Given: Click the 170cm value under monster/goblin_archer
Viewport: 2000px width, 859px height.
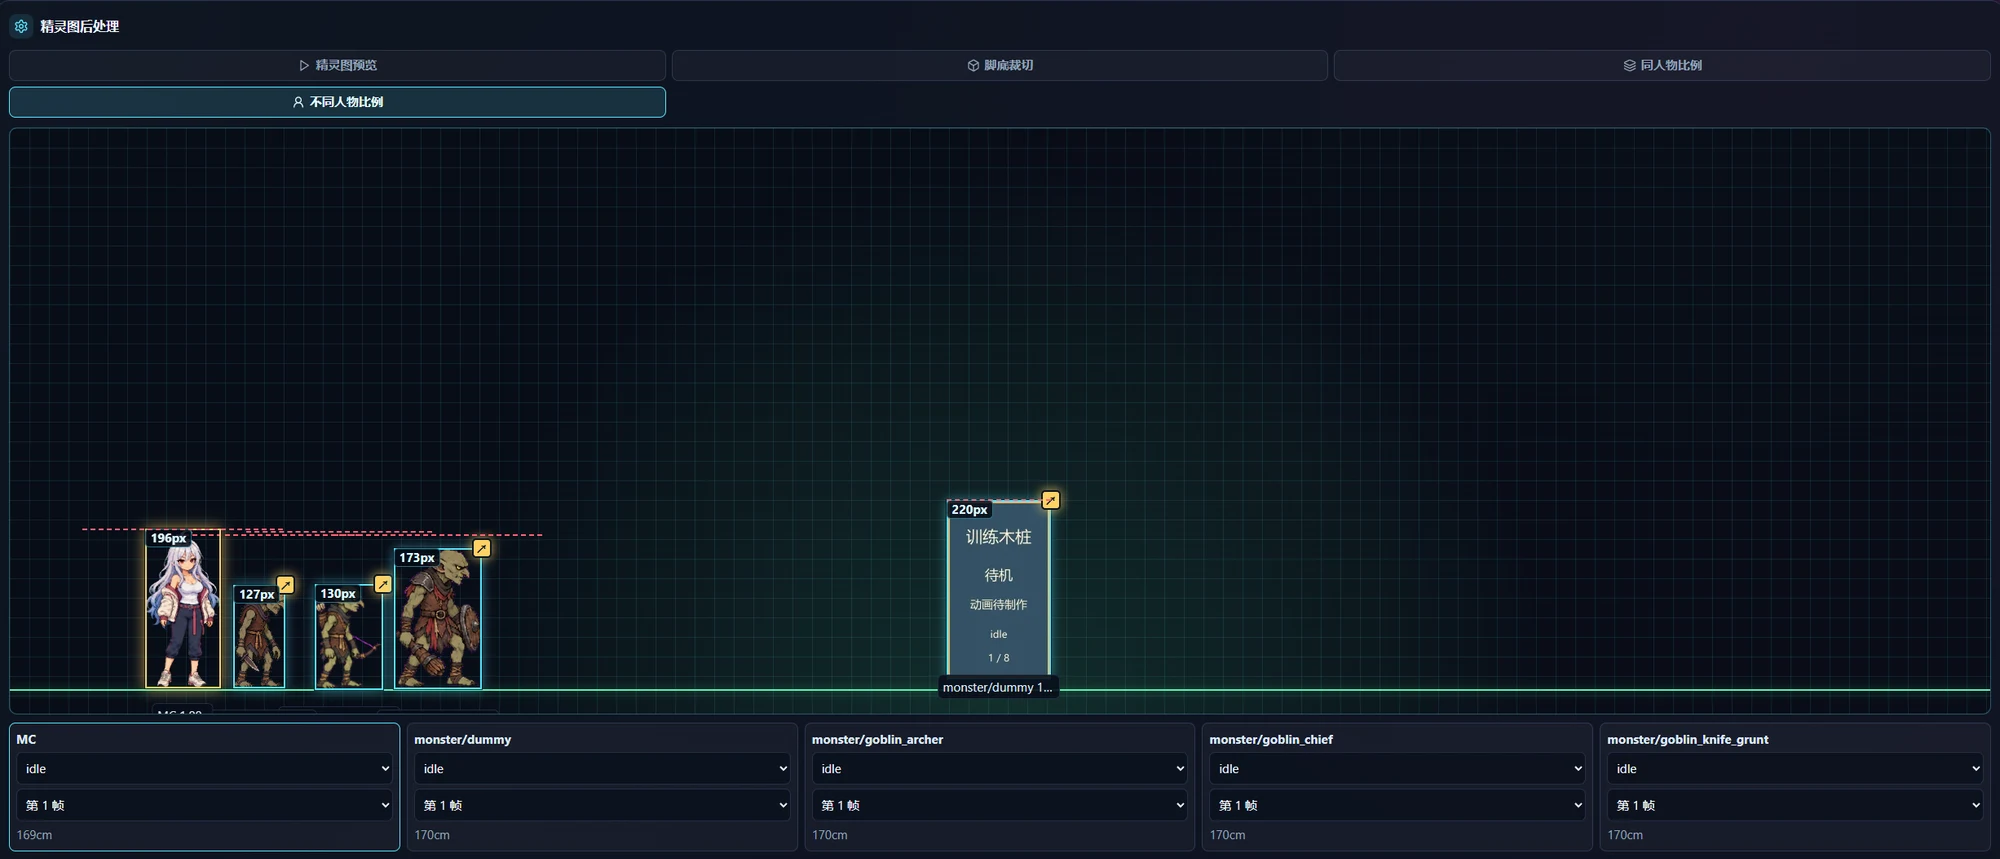Looking at the screenshot, I should click(x=830, y=835).
